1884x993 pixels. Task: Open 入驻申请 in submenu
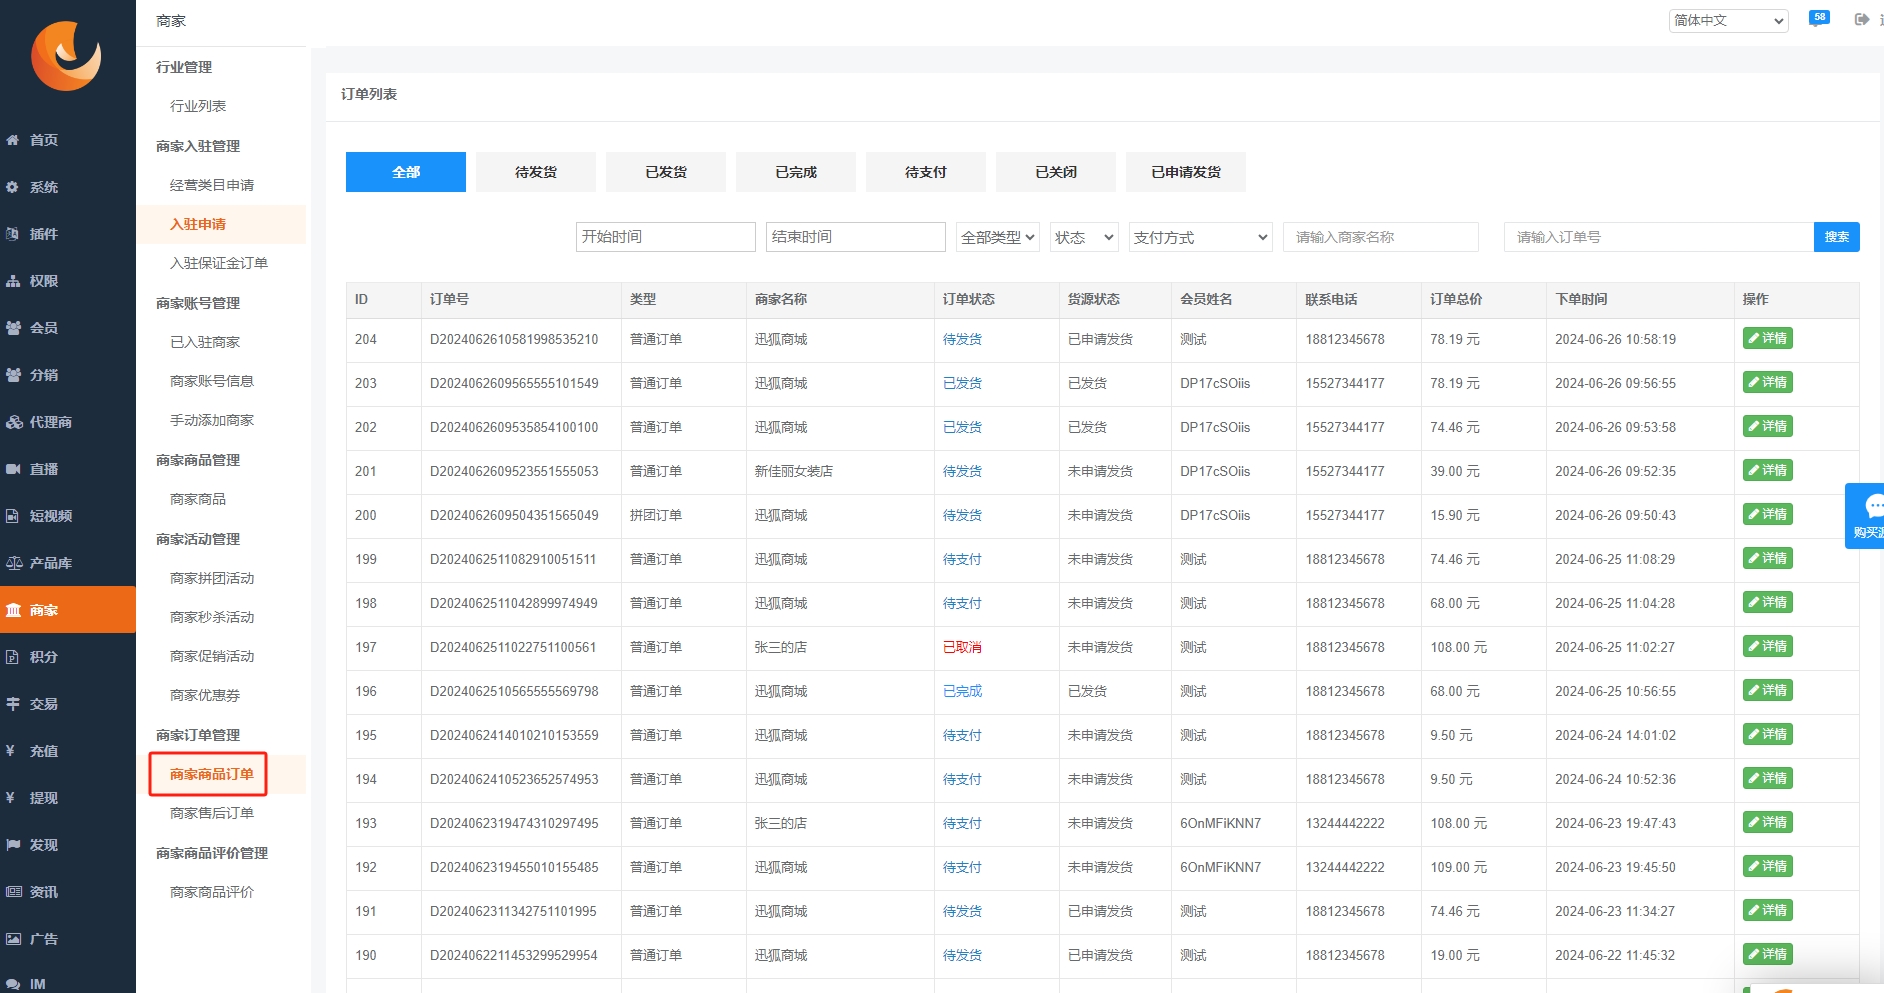coord(198,224)
